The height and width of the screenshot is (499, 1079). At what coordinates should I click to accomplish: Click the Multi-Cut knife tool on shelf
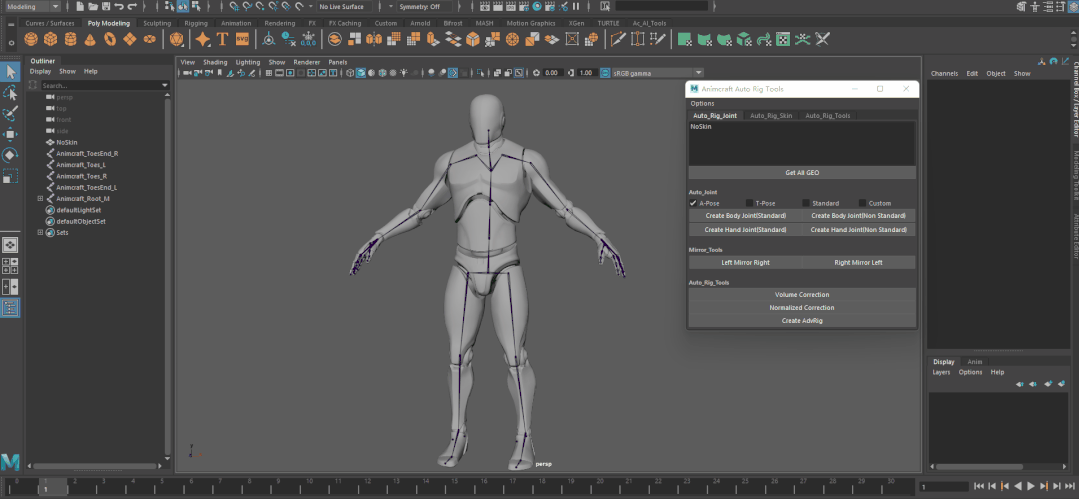click(618, 39)
